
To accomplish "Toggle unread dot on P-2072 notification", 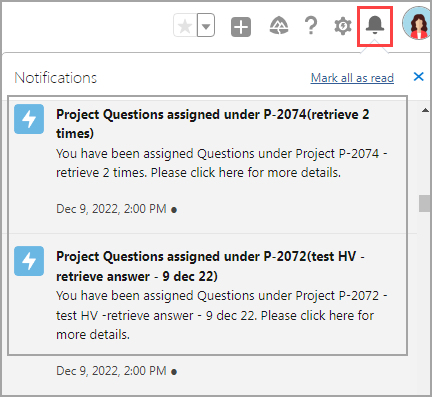I will tap(174, 372).
